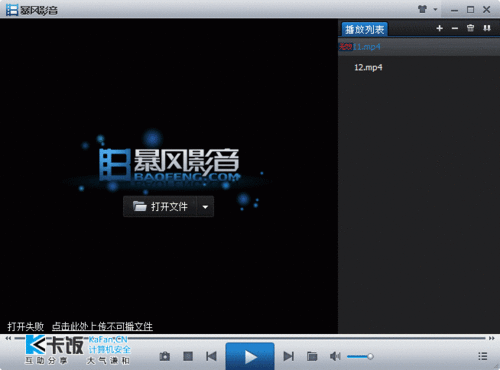The height and width of the screenshot is (370, 500).
Task: Switch to the 播放列表 tab
Action: (x=364, y=29)
